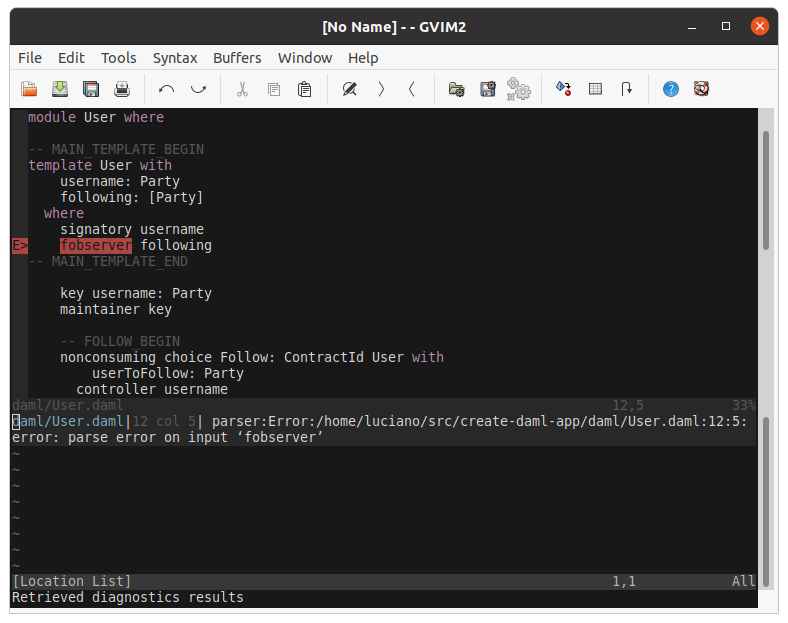Expand the Tools menu

(119, 58)
